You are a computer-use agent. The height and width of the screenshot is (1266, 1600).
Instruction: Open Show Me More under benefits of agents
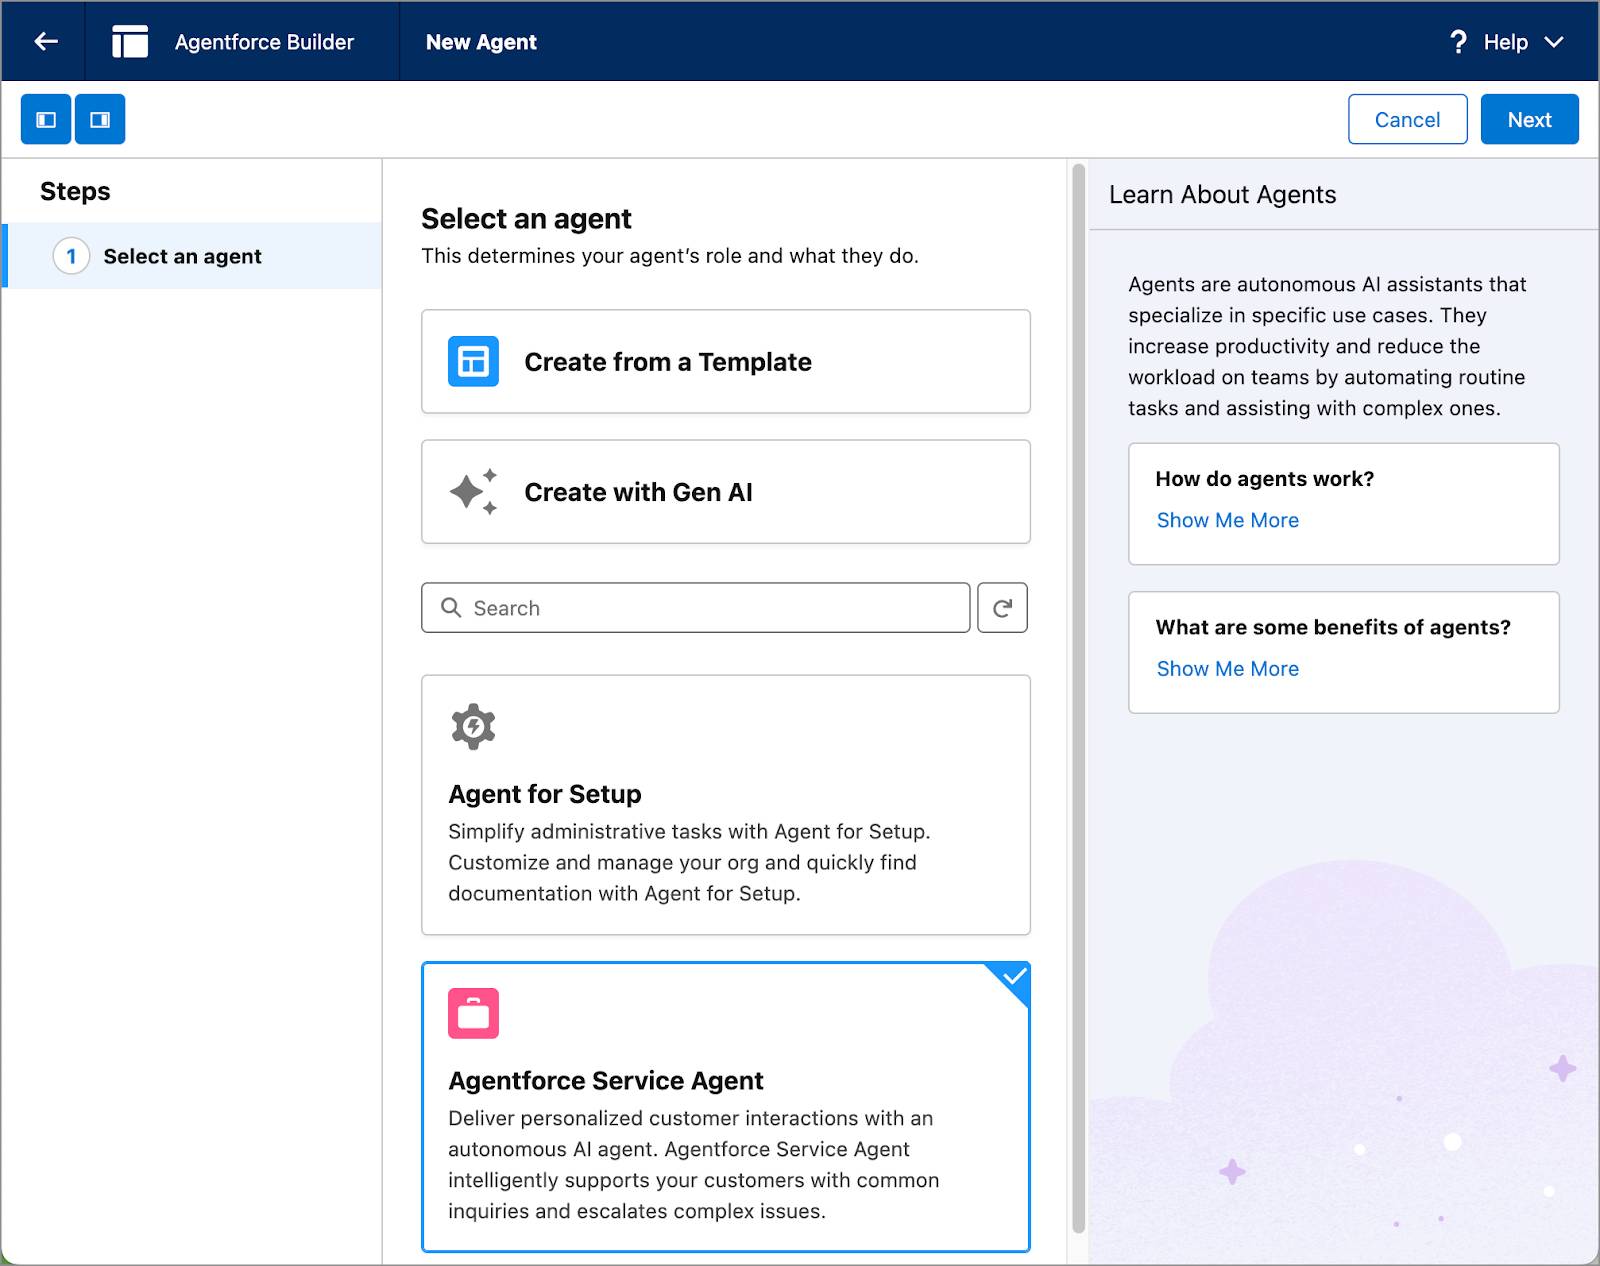click(x=1227, y=669)
